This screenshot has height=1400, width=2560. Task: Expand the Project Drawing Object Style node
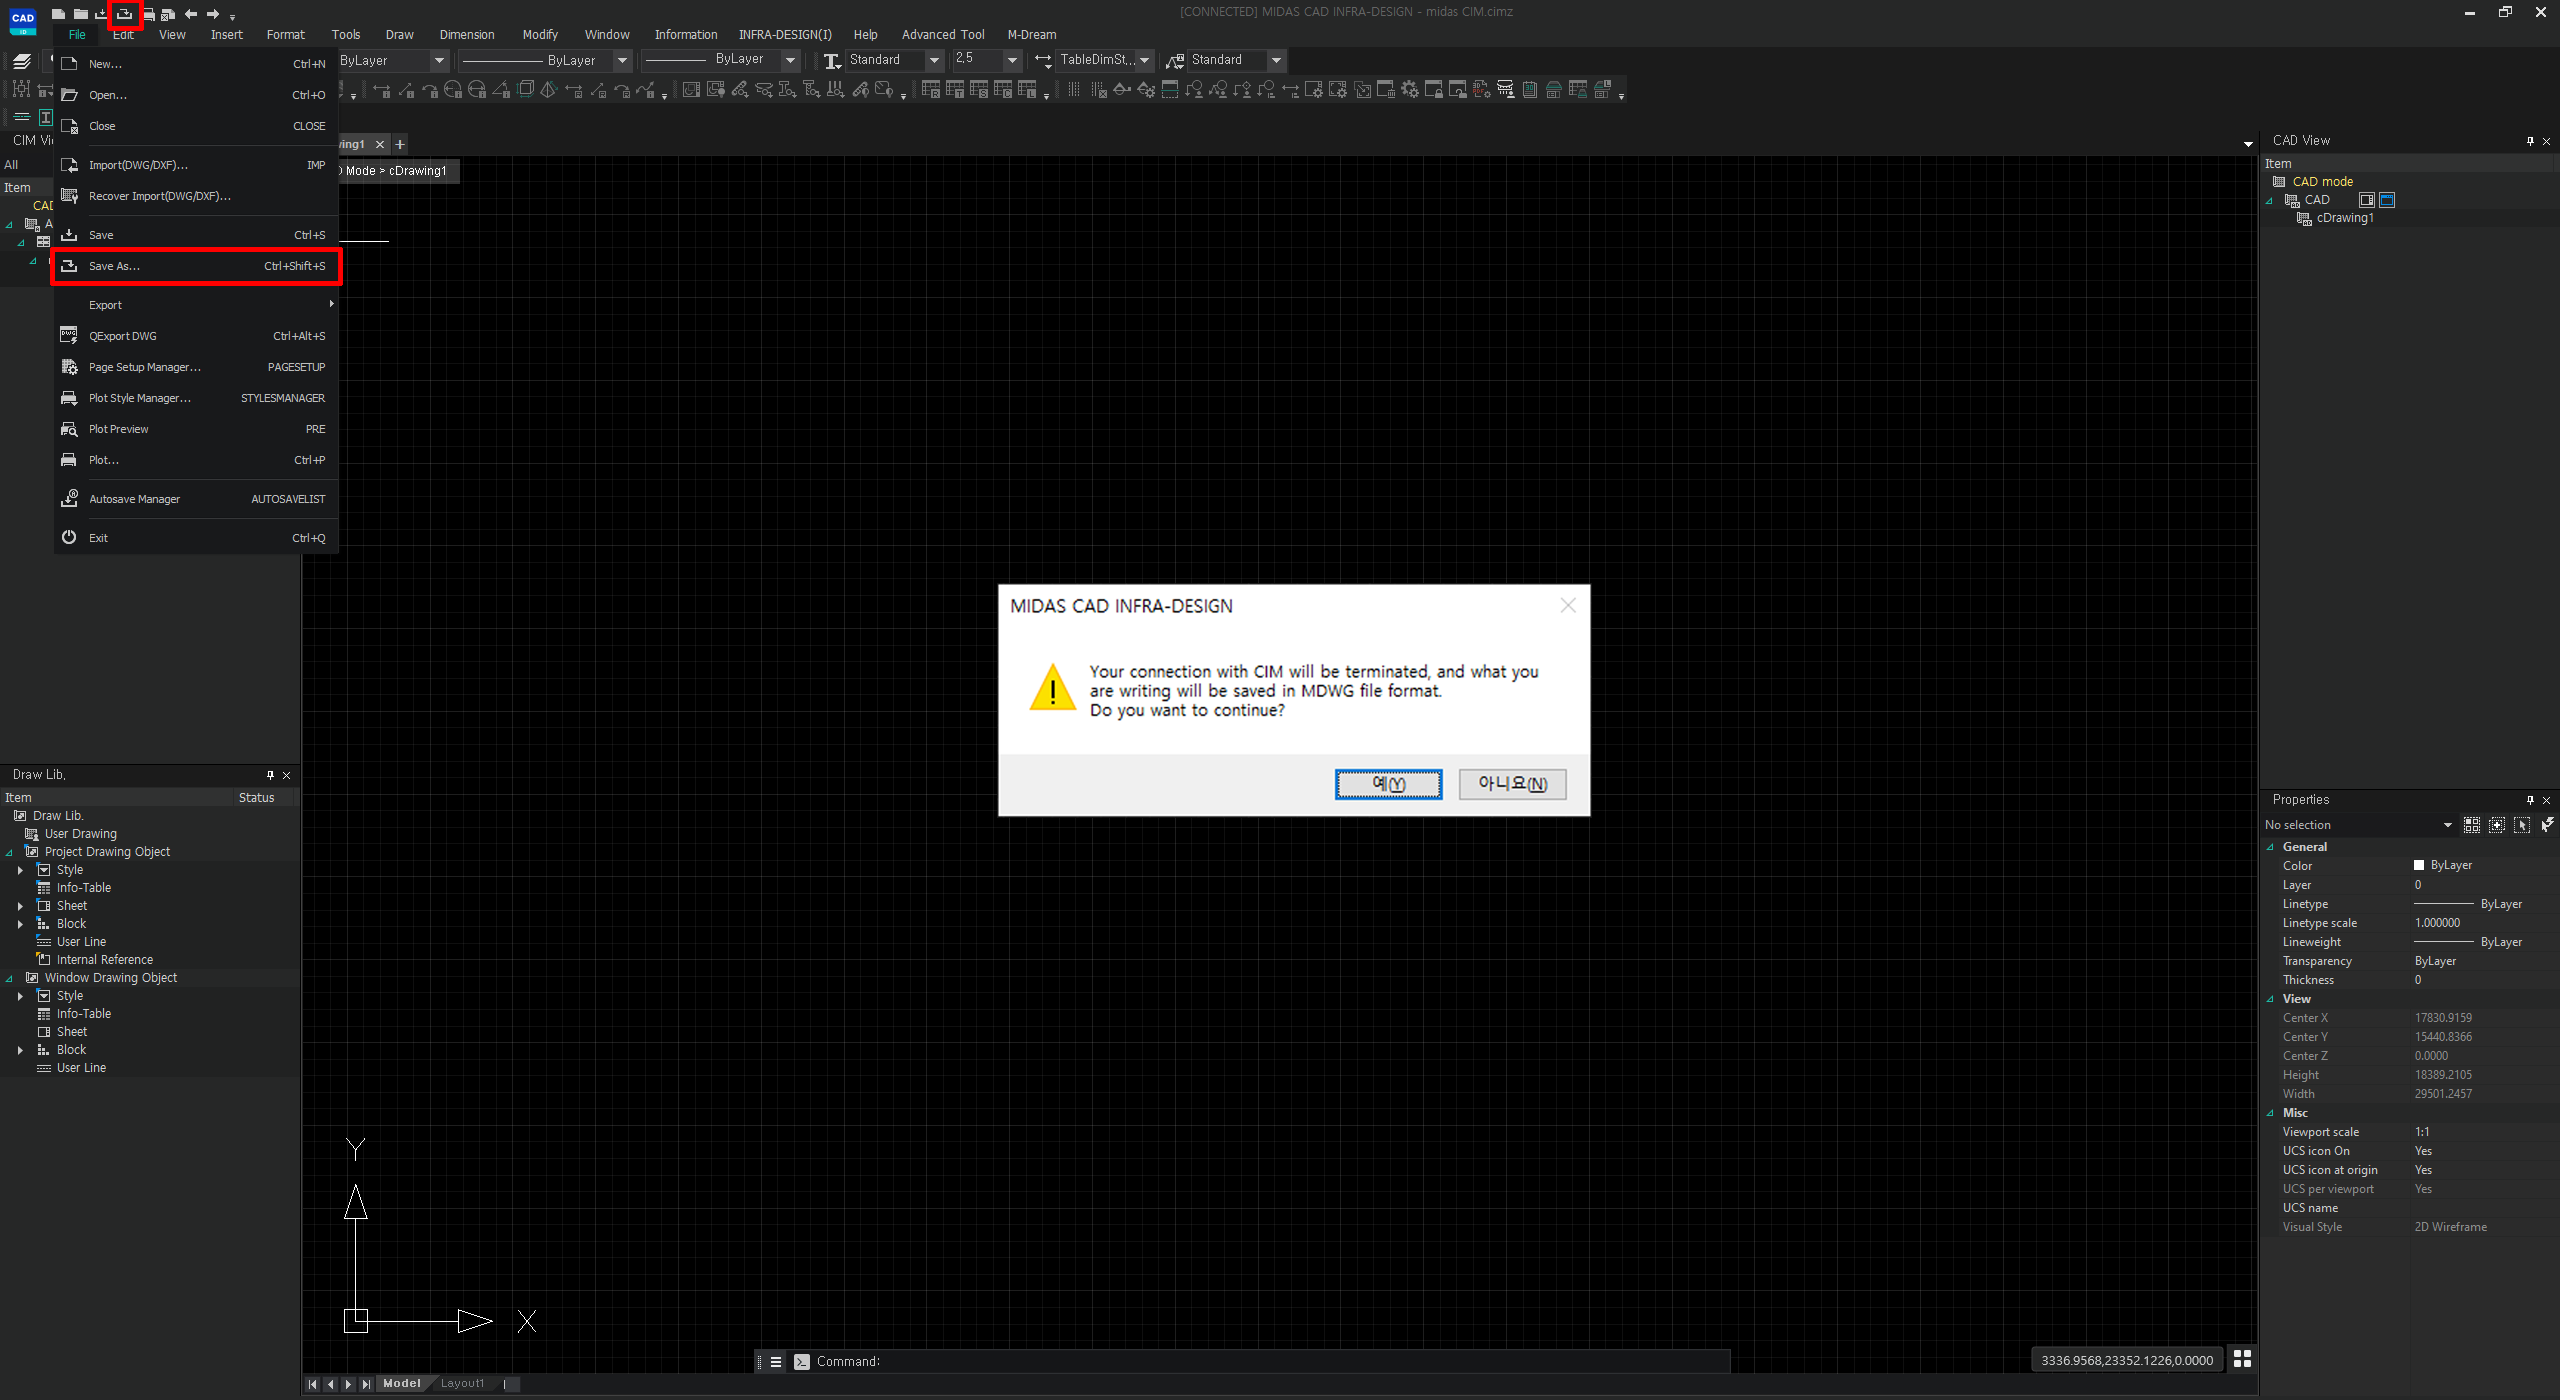pos(20,870)
